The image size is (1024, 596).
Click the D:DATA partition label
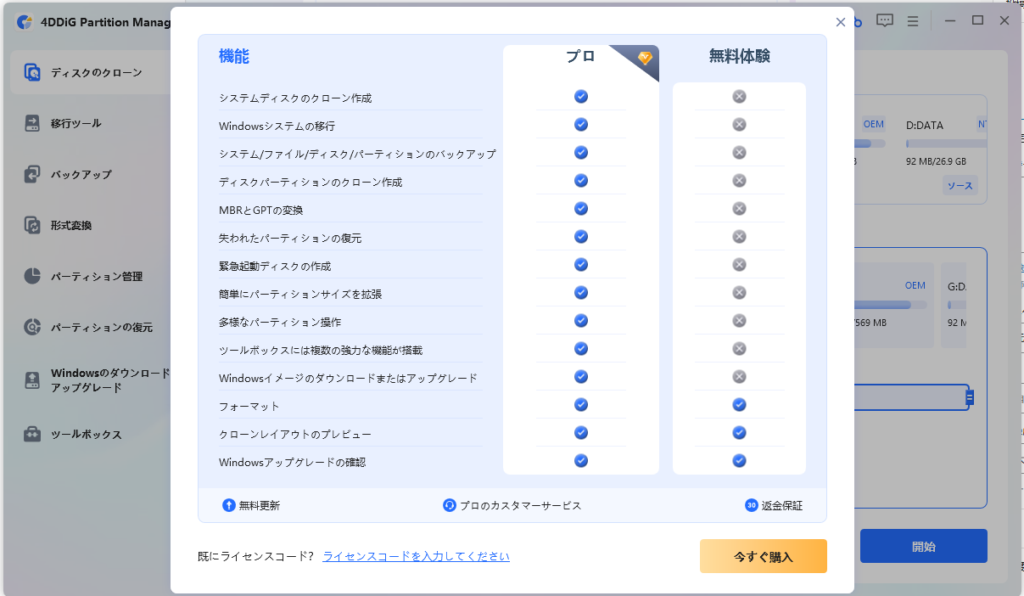[x=924, y=125]
